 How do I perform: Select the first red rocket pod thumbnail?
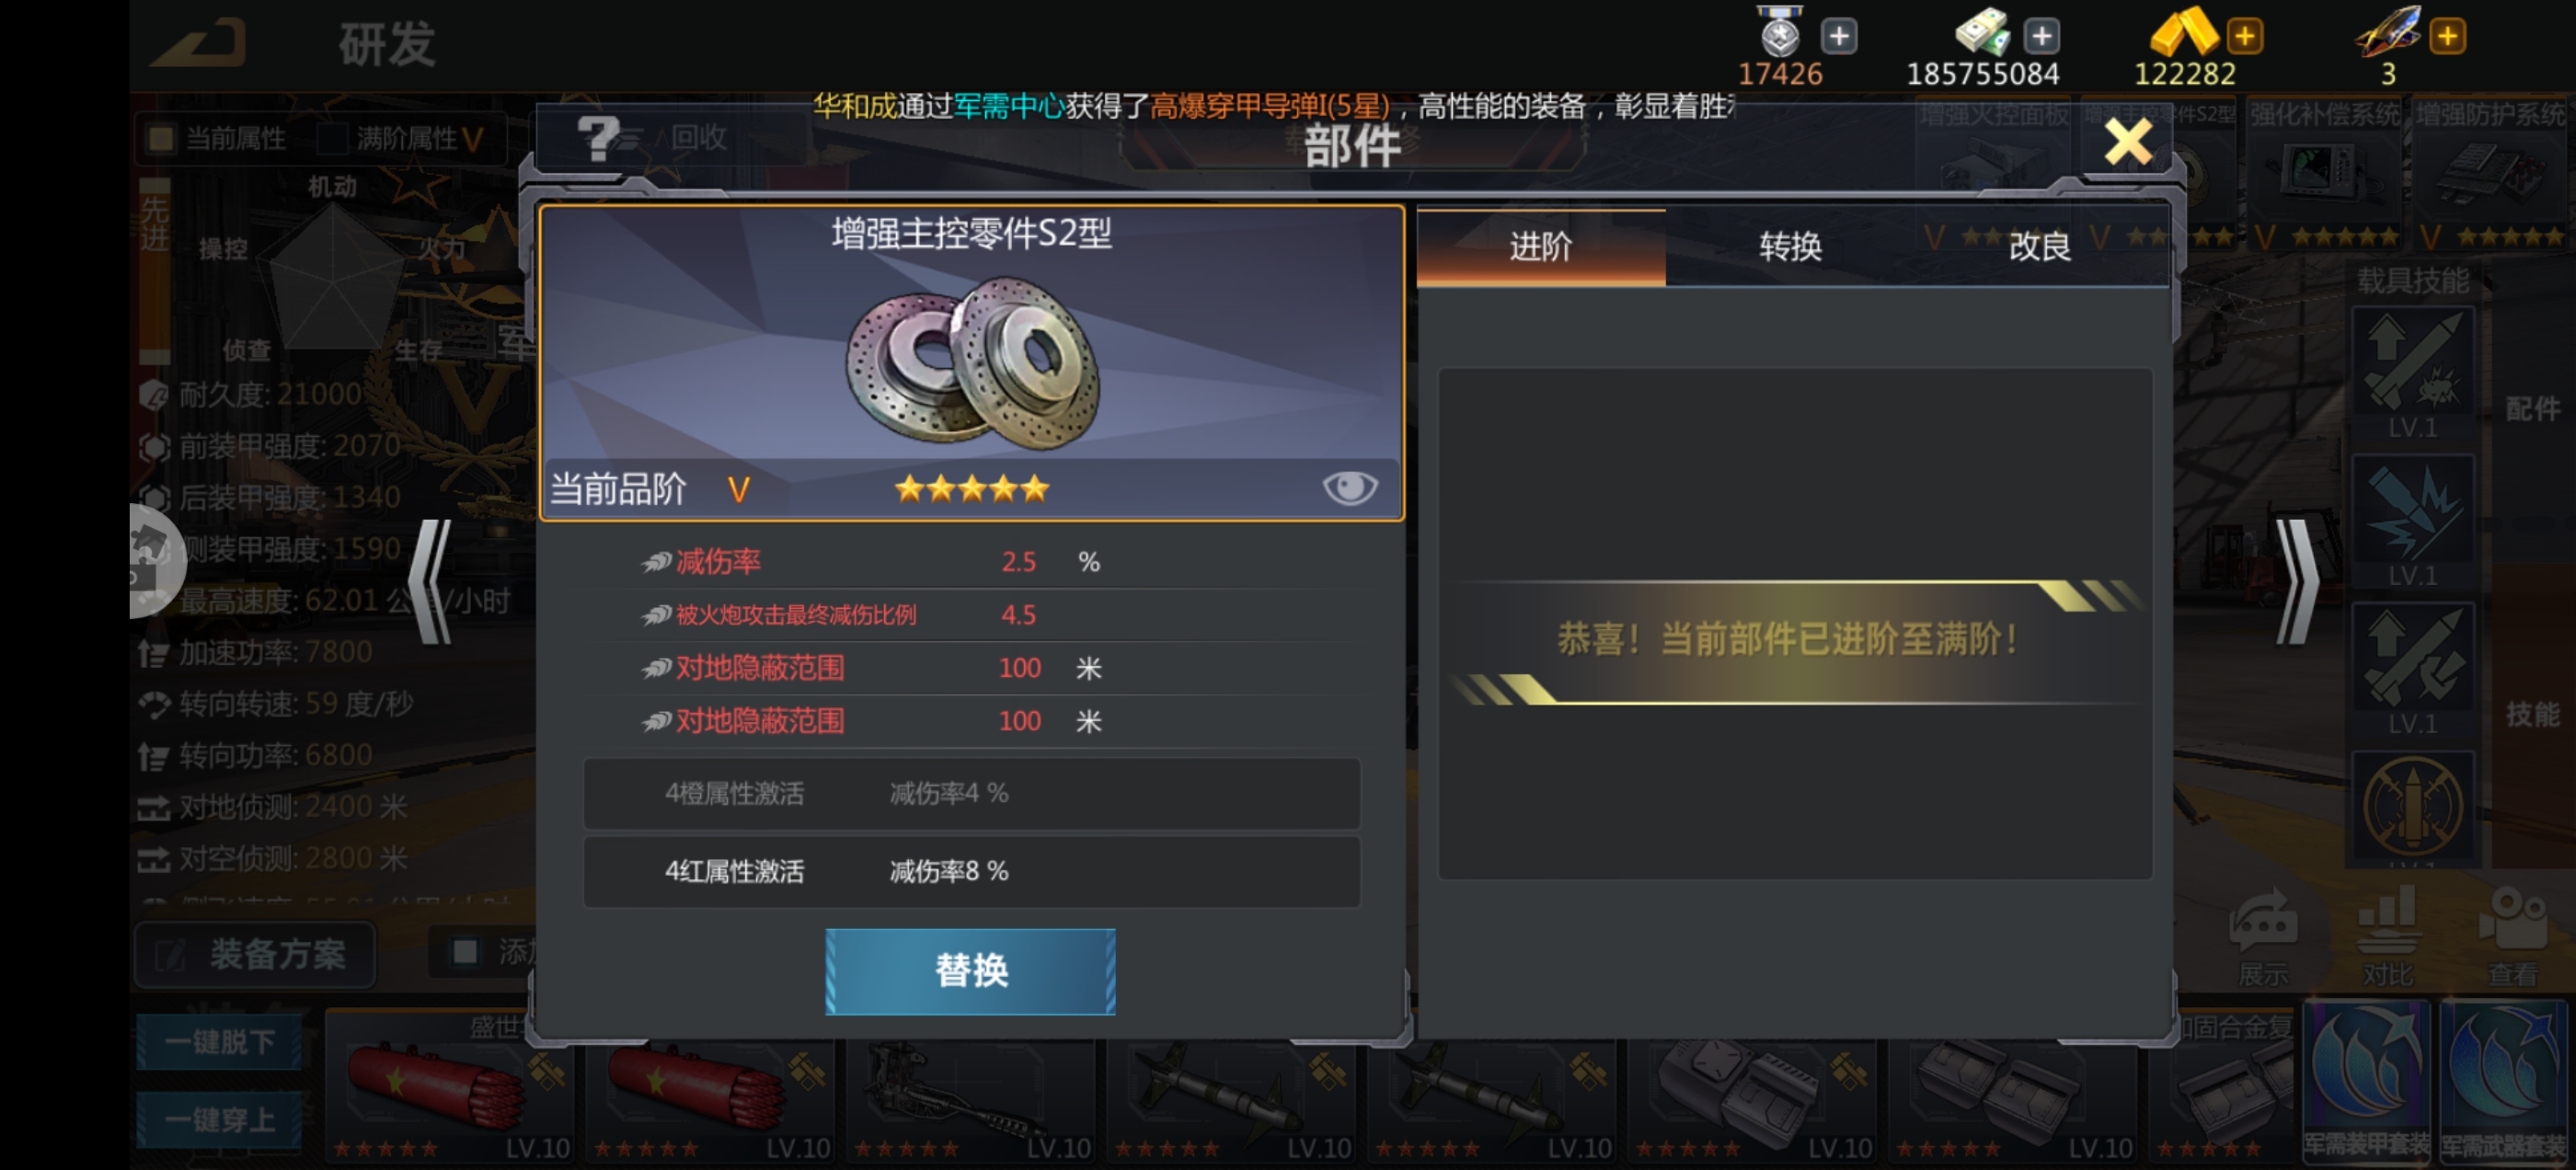click(x=450, y=1088)
